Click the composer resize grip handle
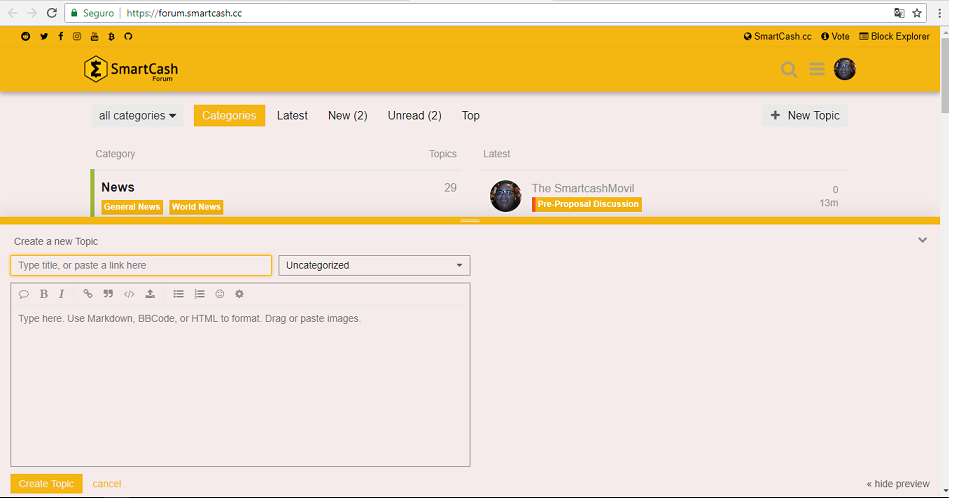The height and width of the screenshot is (501, 956). tap(470, 221)
